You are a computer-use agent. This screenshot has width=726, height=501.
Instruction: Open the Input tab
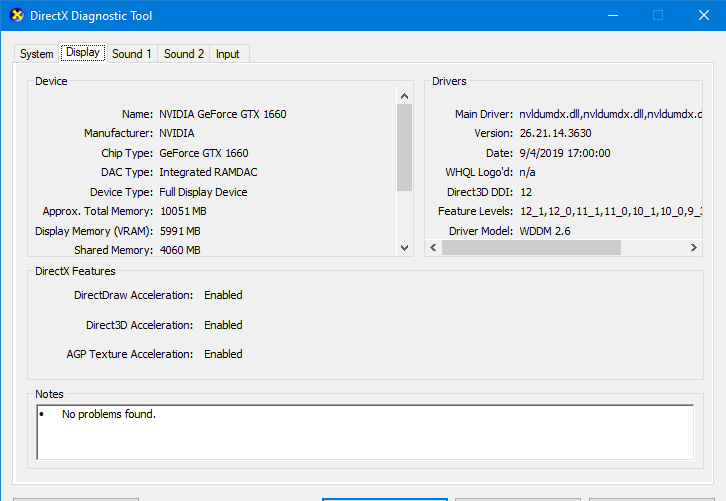coord(228,54)
